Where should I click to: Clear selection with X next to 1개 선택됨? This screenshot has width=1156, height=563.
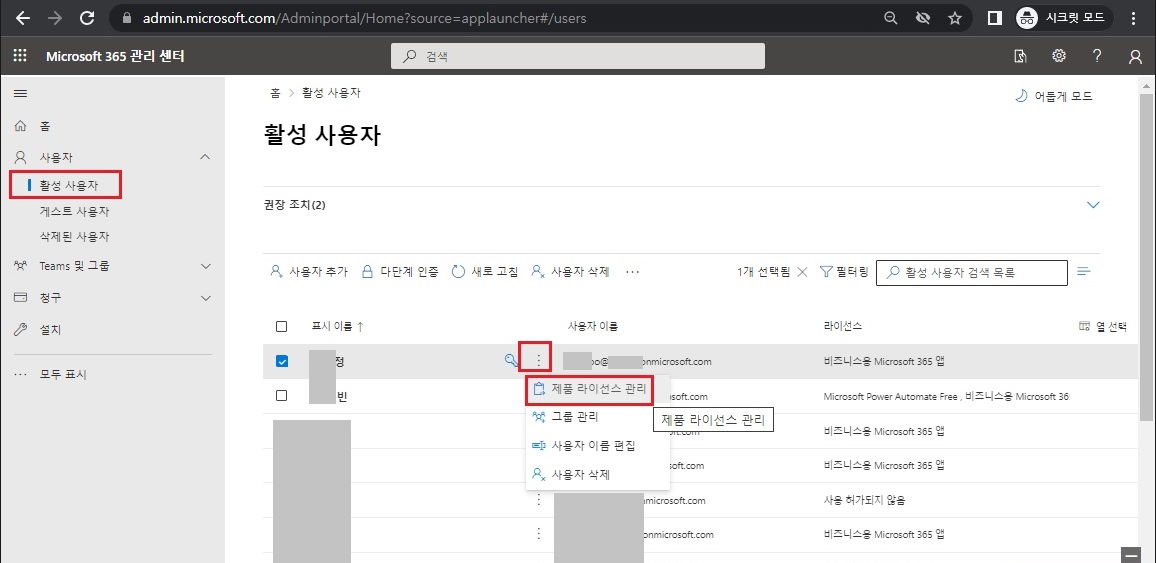click(x=803, y=272)
